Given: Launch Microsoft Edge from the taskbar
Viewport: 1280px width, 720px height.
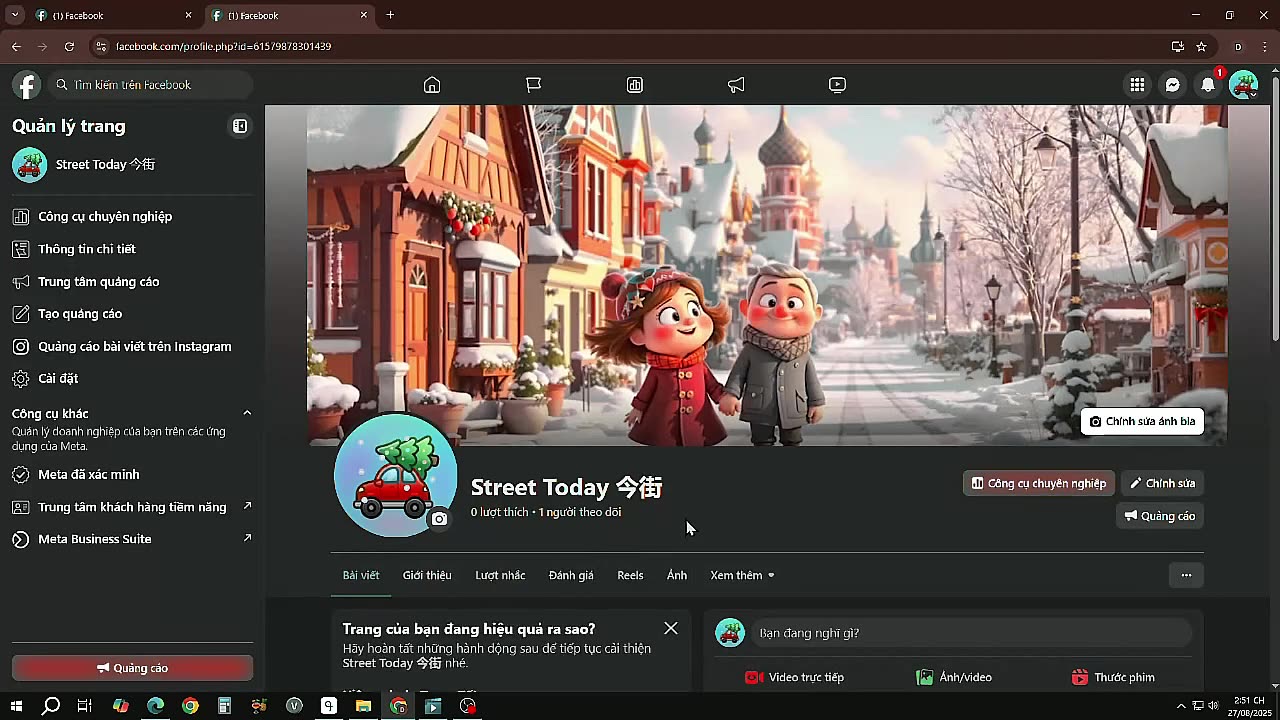Looking at the screenshot, I should click(x=155, y=706).
